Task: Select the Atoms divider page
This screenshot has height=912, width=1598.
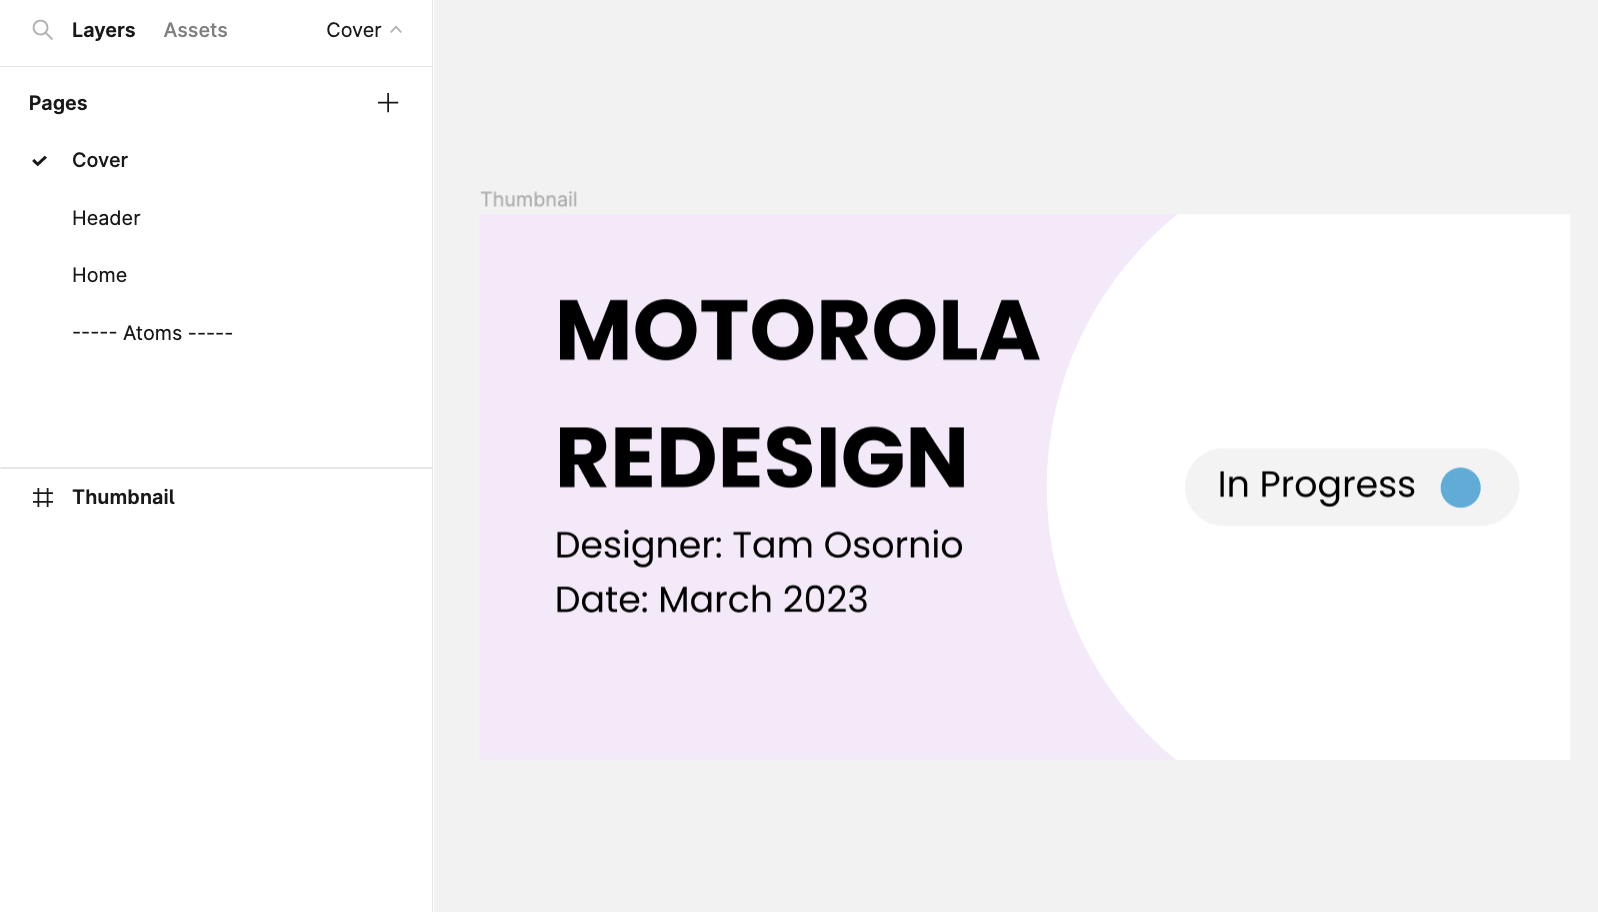Action: click(152, 333)
